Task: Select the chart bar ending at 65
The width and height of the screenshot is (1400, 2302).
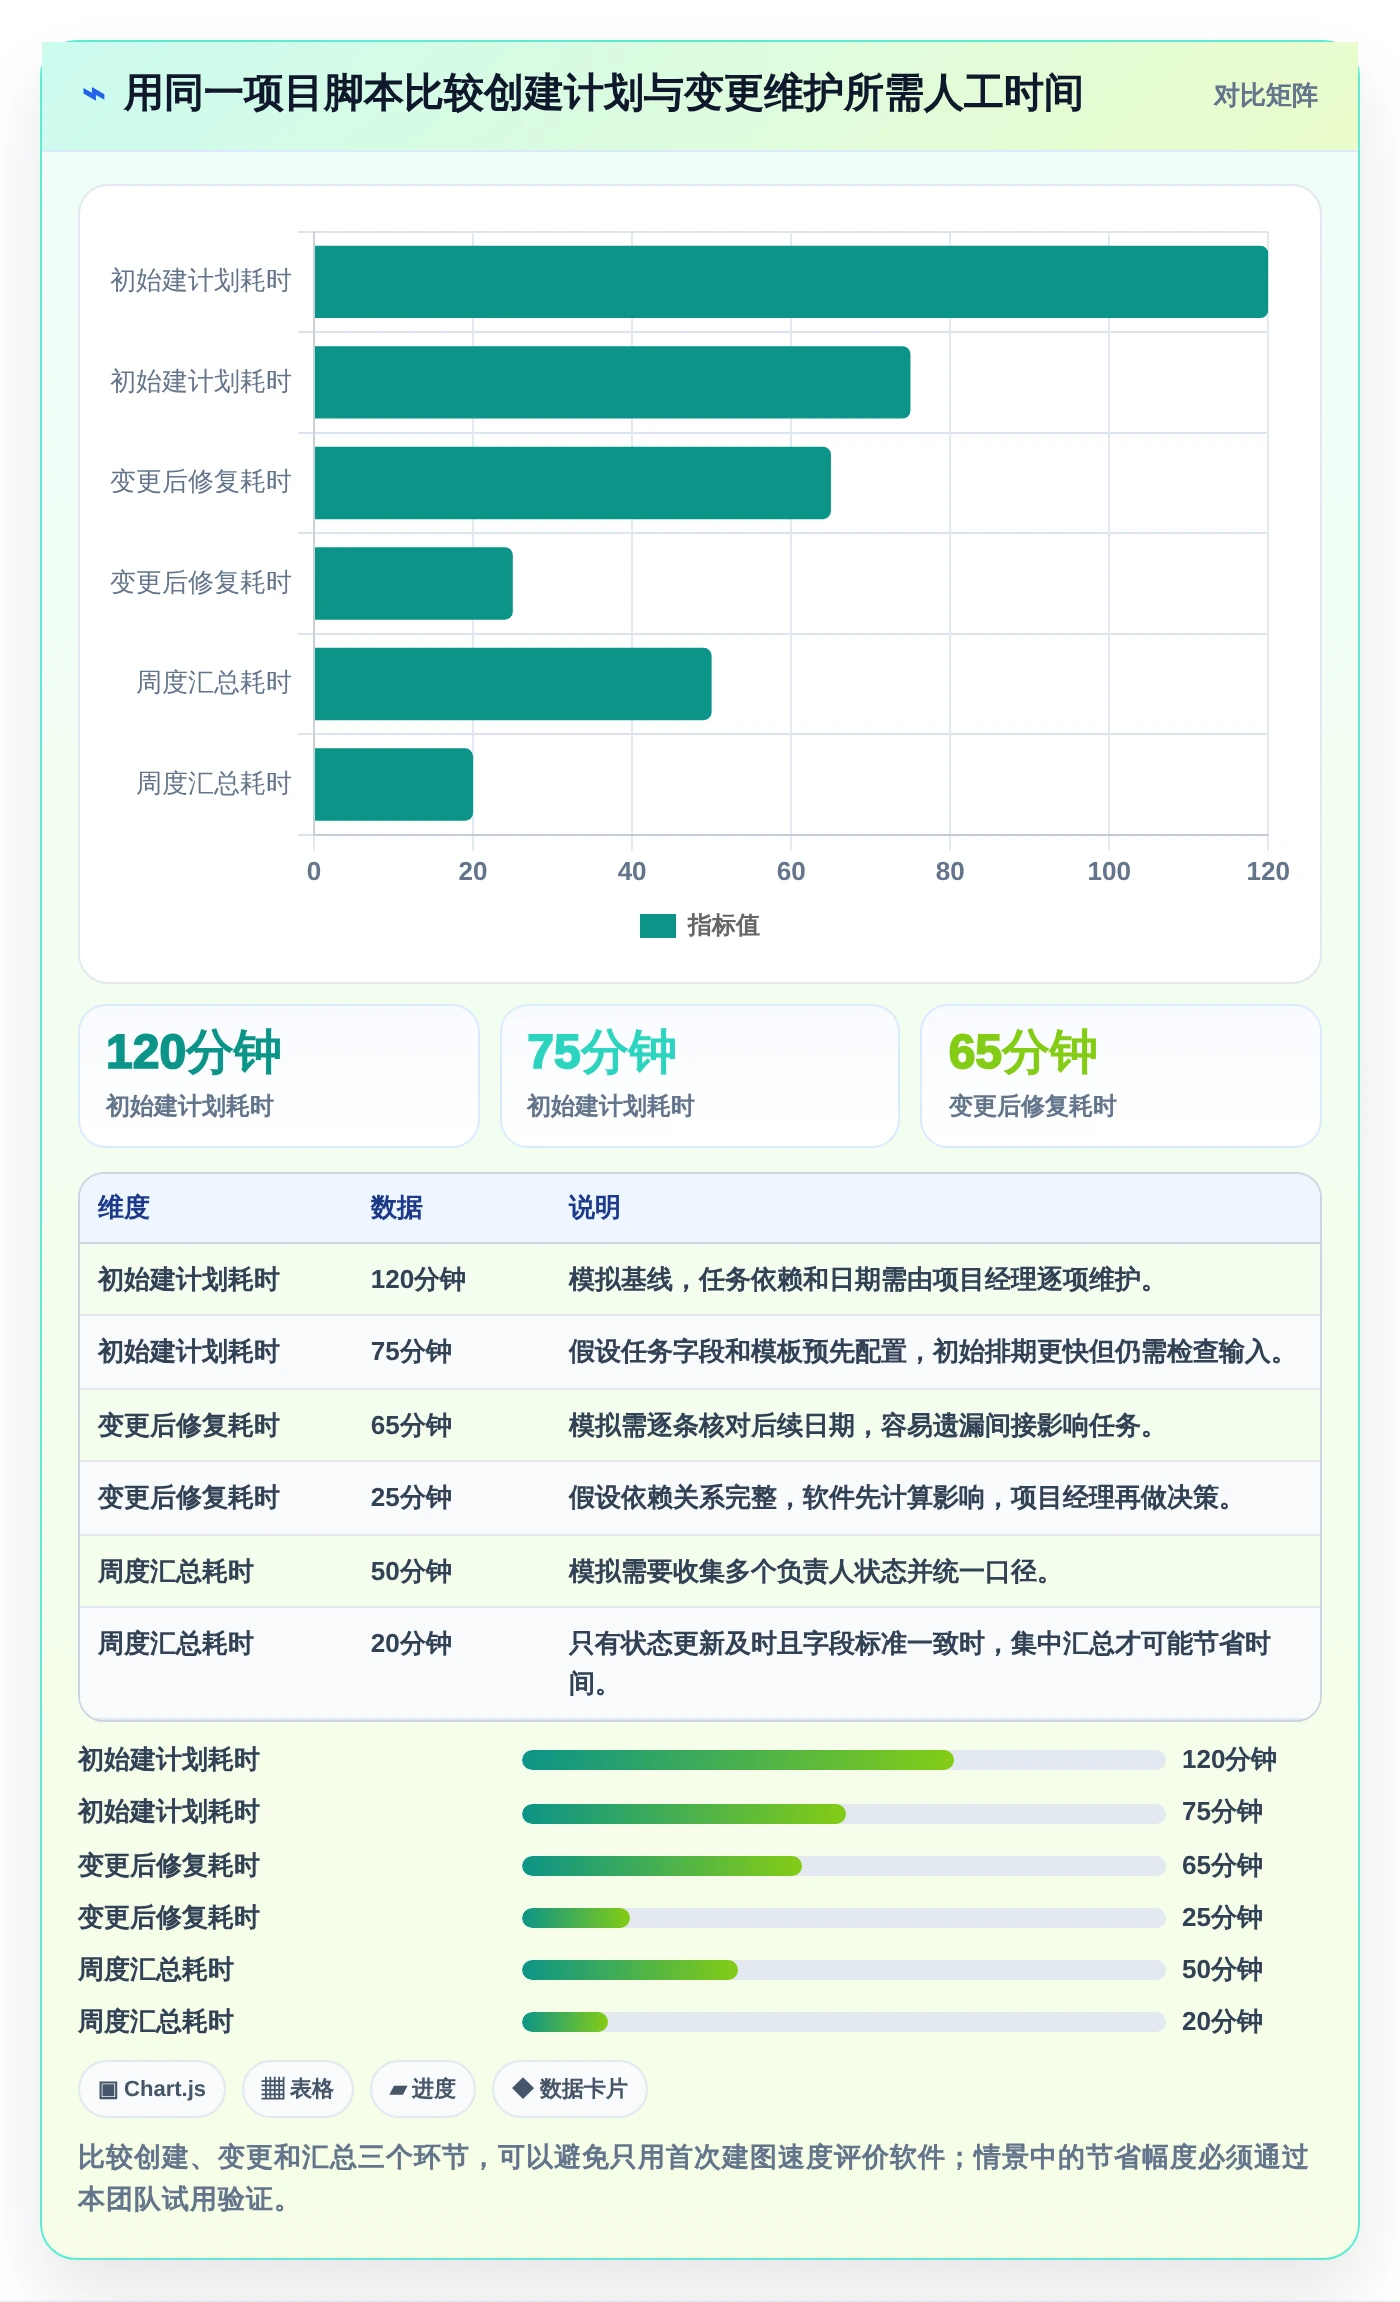Action: (x=572, y=483)
